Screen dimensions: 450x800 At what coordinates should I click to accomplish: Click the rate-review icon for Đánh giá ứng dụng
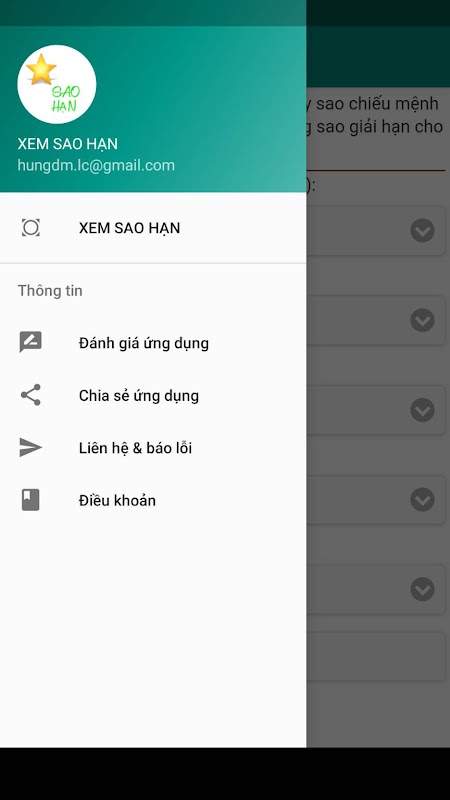(x=31, y=342)
